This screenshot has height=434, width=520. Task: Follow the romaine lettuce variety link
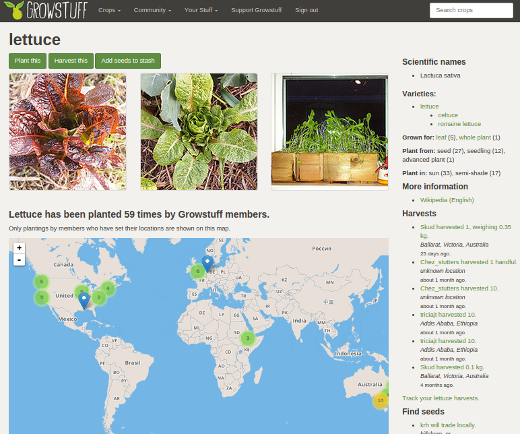[459, 124]
